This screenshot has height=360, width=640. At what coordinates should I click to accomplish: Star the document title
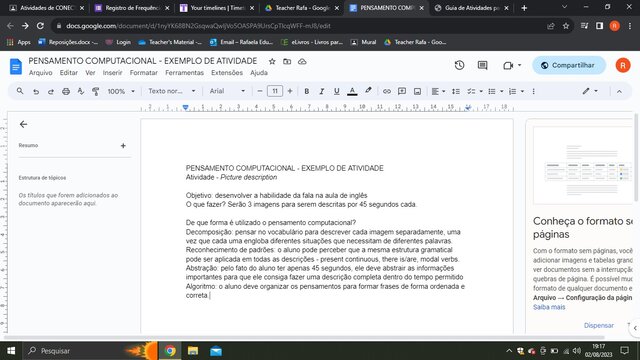click(272, 62)
